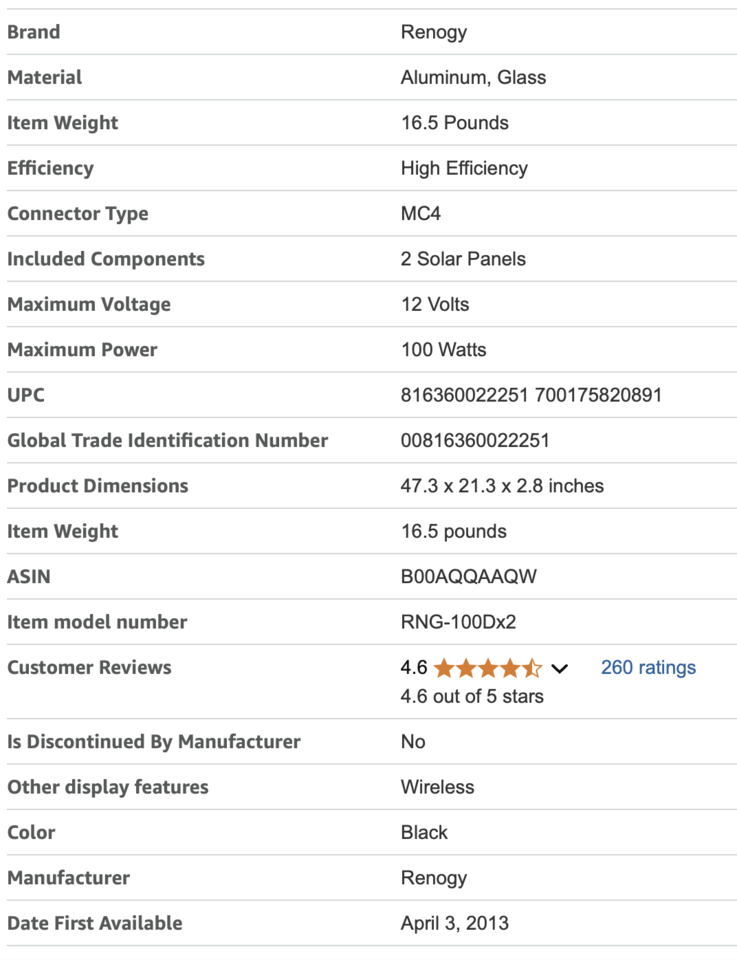Select the ASIN value B00AQQAAQW
737x960 pixels.
(469, 577)
